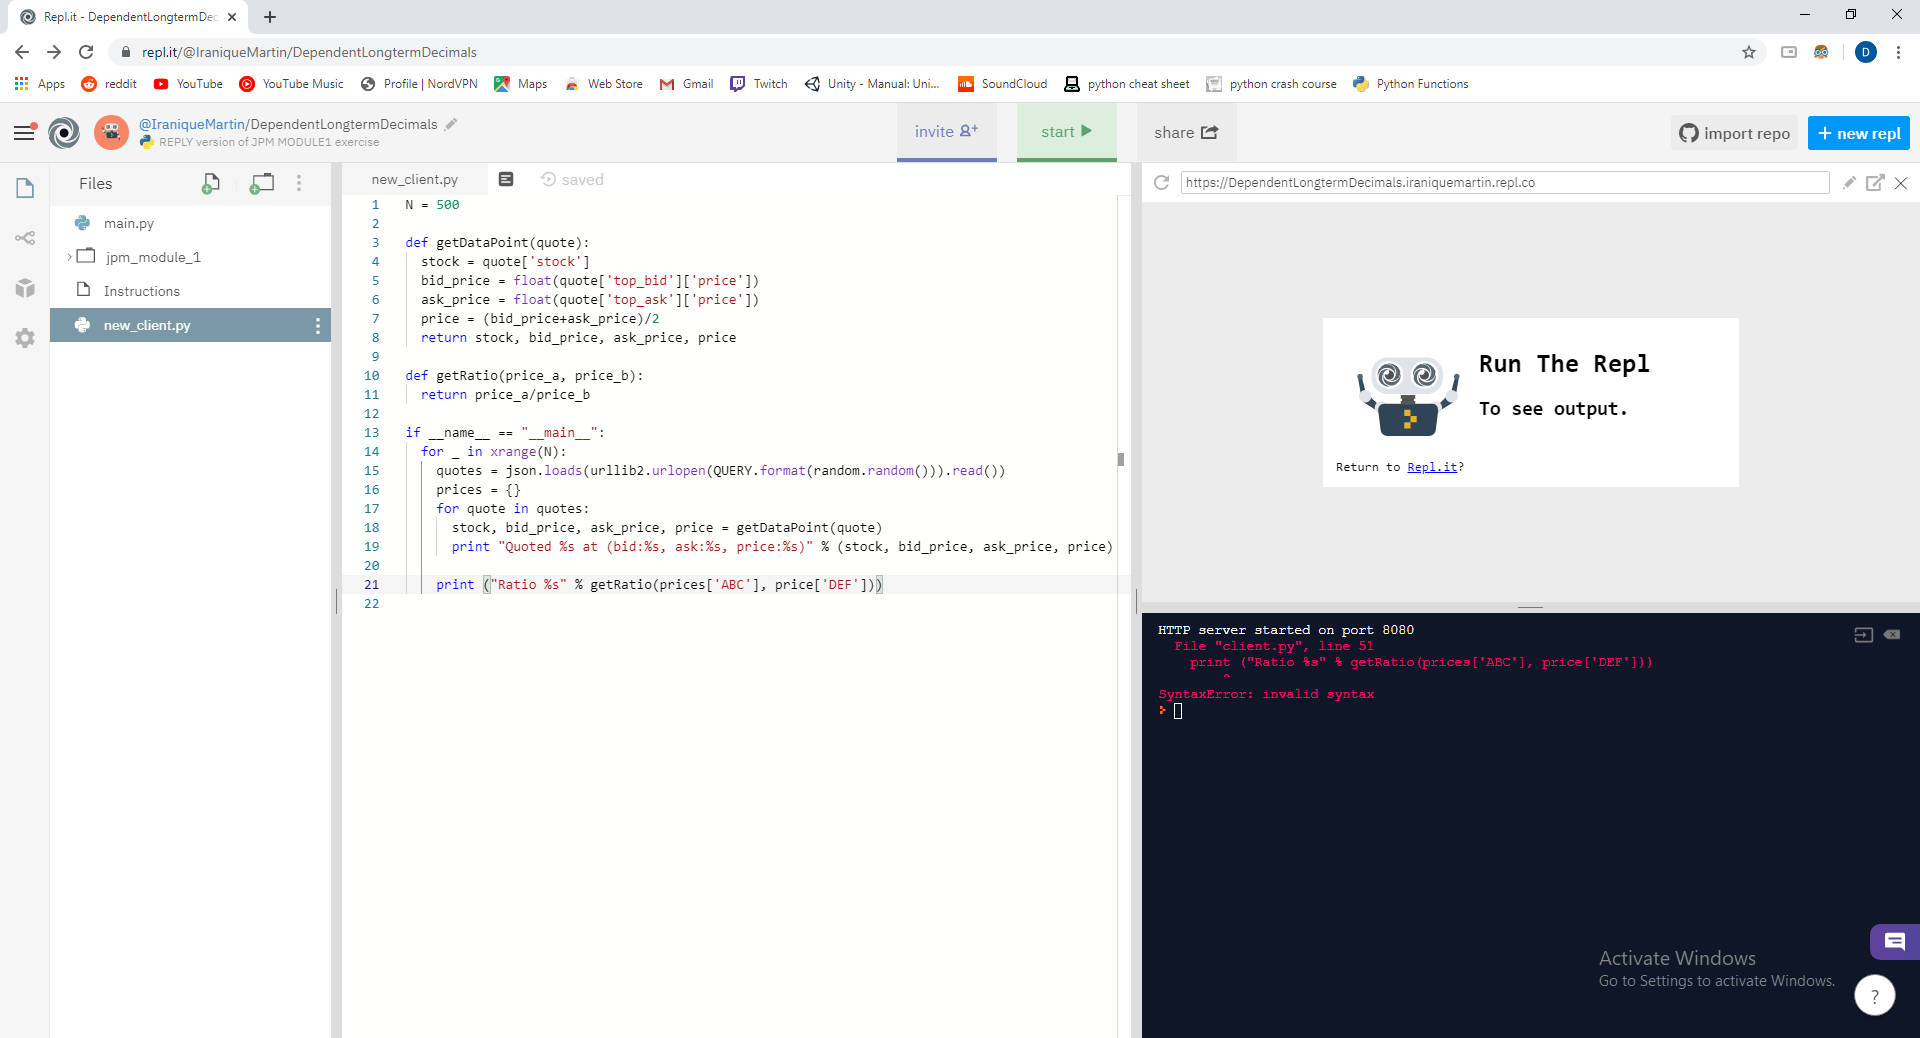Open the Version control sidebar icon
Image resolution: width=1920 pixels, height=1038 pixels.
pyautogui.click(x=25, y=238)
